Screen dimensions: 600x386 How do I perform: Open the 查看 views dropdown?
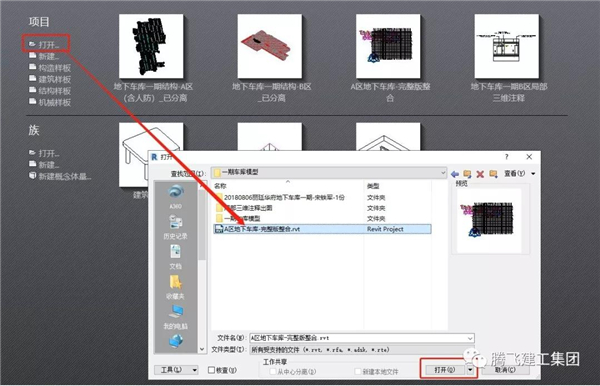point(519,174)
